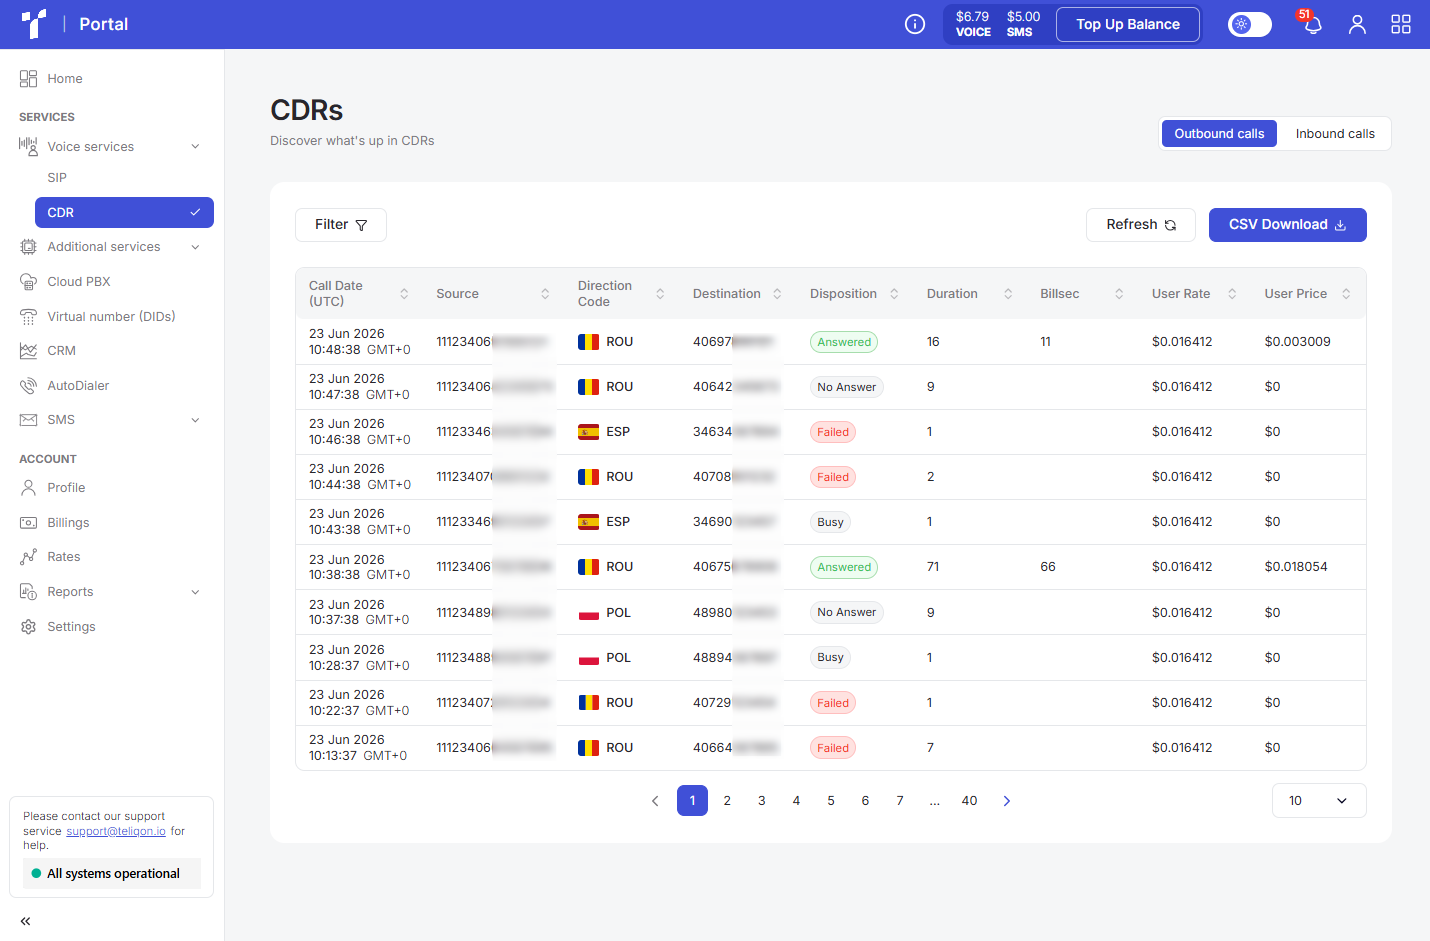
Task: Click Busy badge in 10:43:38 row
Action: [830, 522]
